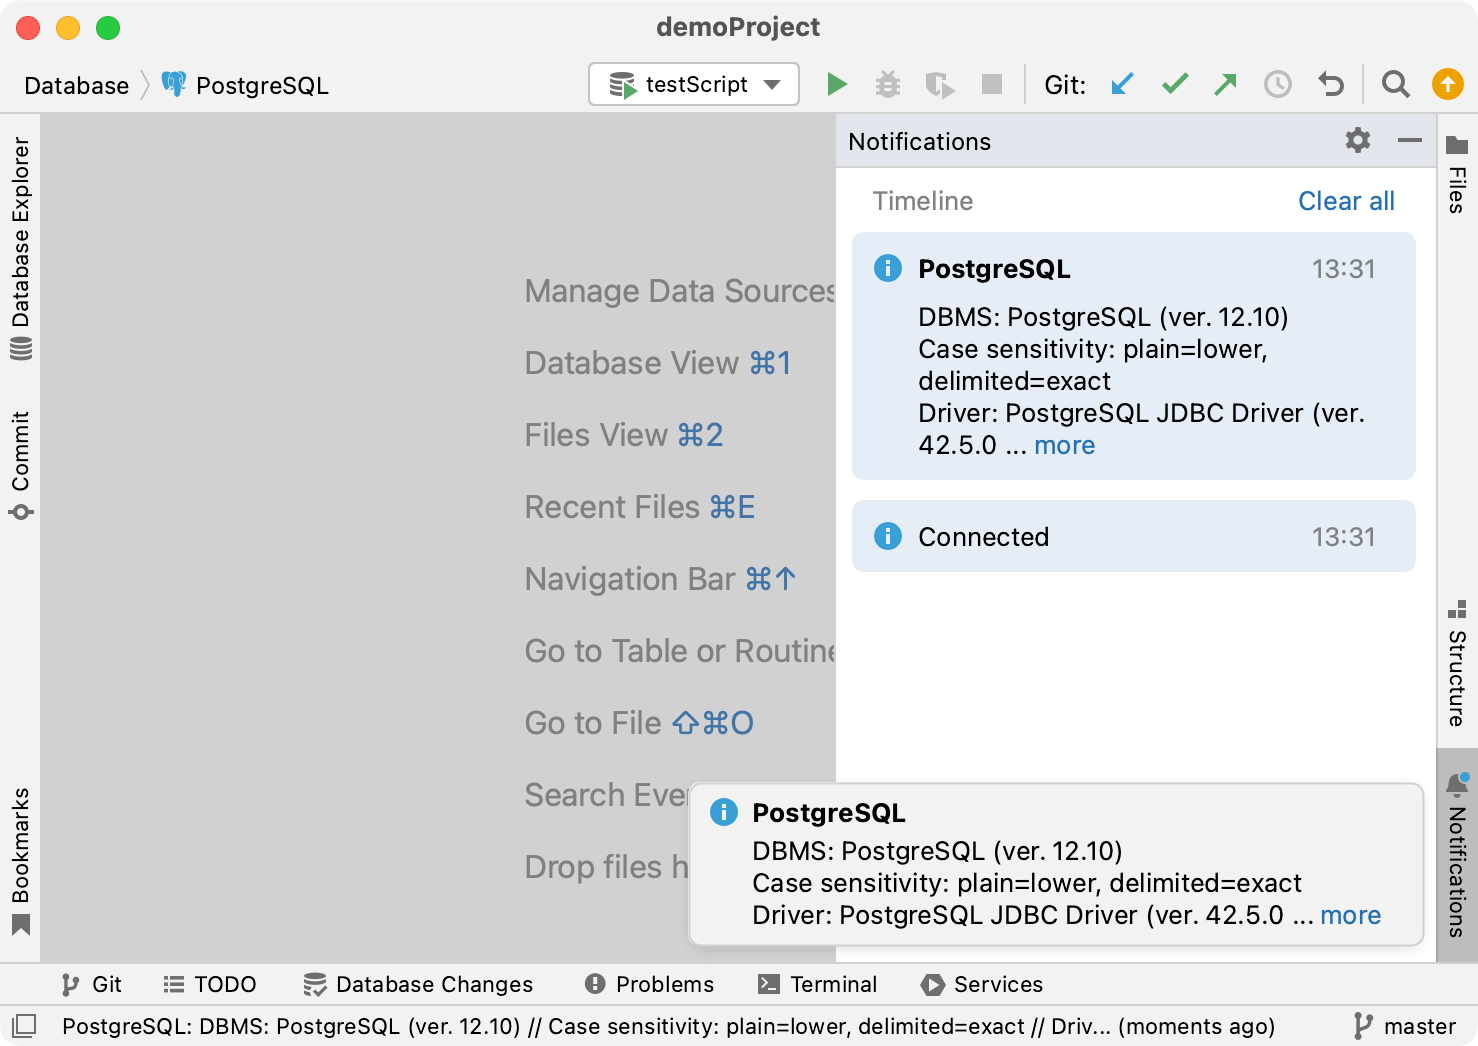The width and height of the screenshot is (1478, 1046).
Task: Expand the PostgreSQL notification via more
Action: 1064,445
